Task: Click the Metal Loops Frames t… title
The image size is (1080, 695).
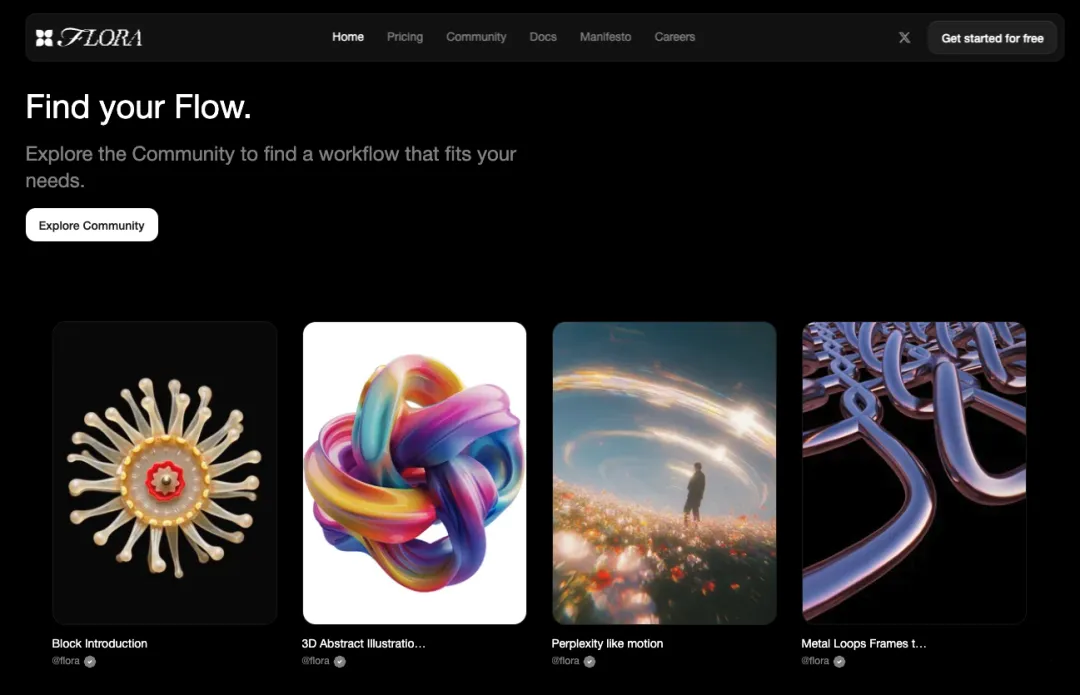Action: click(864, 643)
